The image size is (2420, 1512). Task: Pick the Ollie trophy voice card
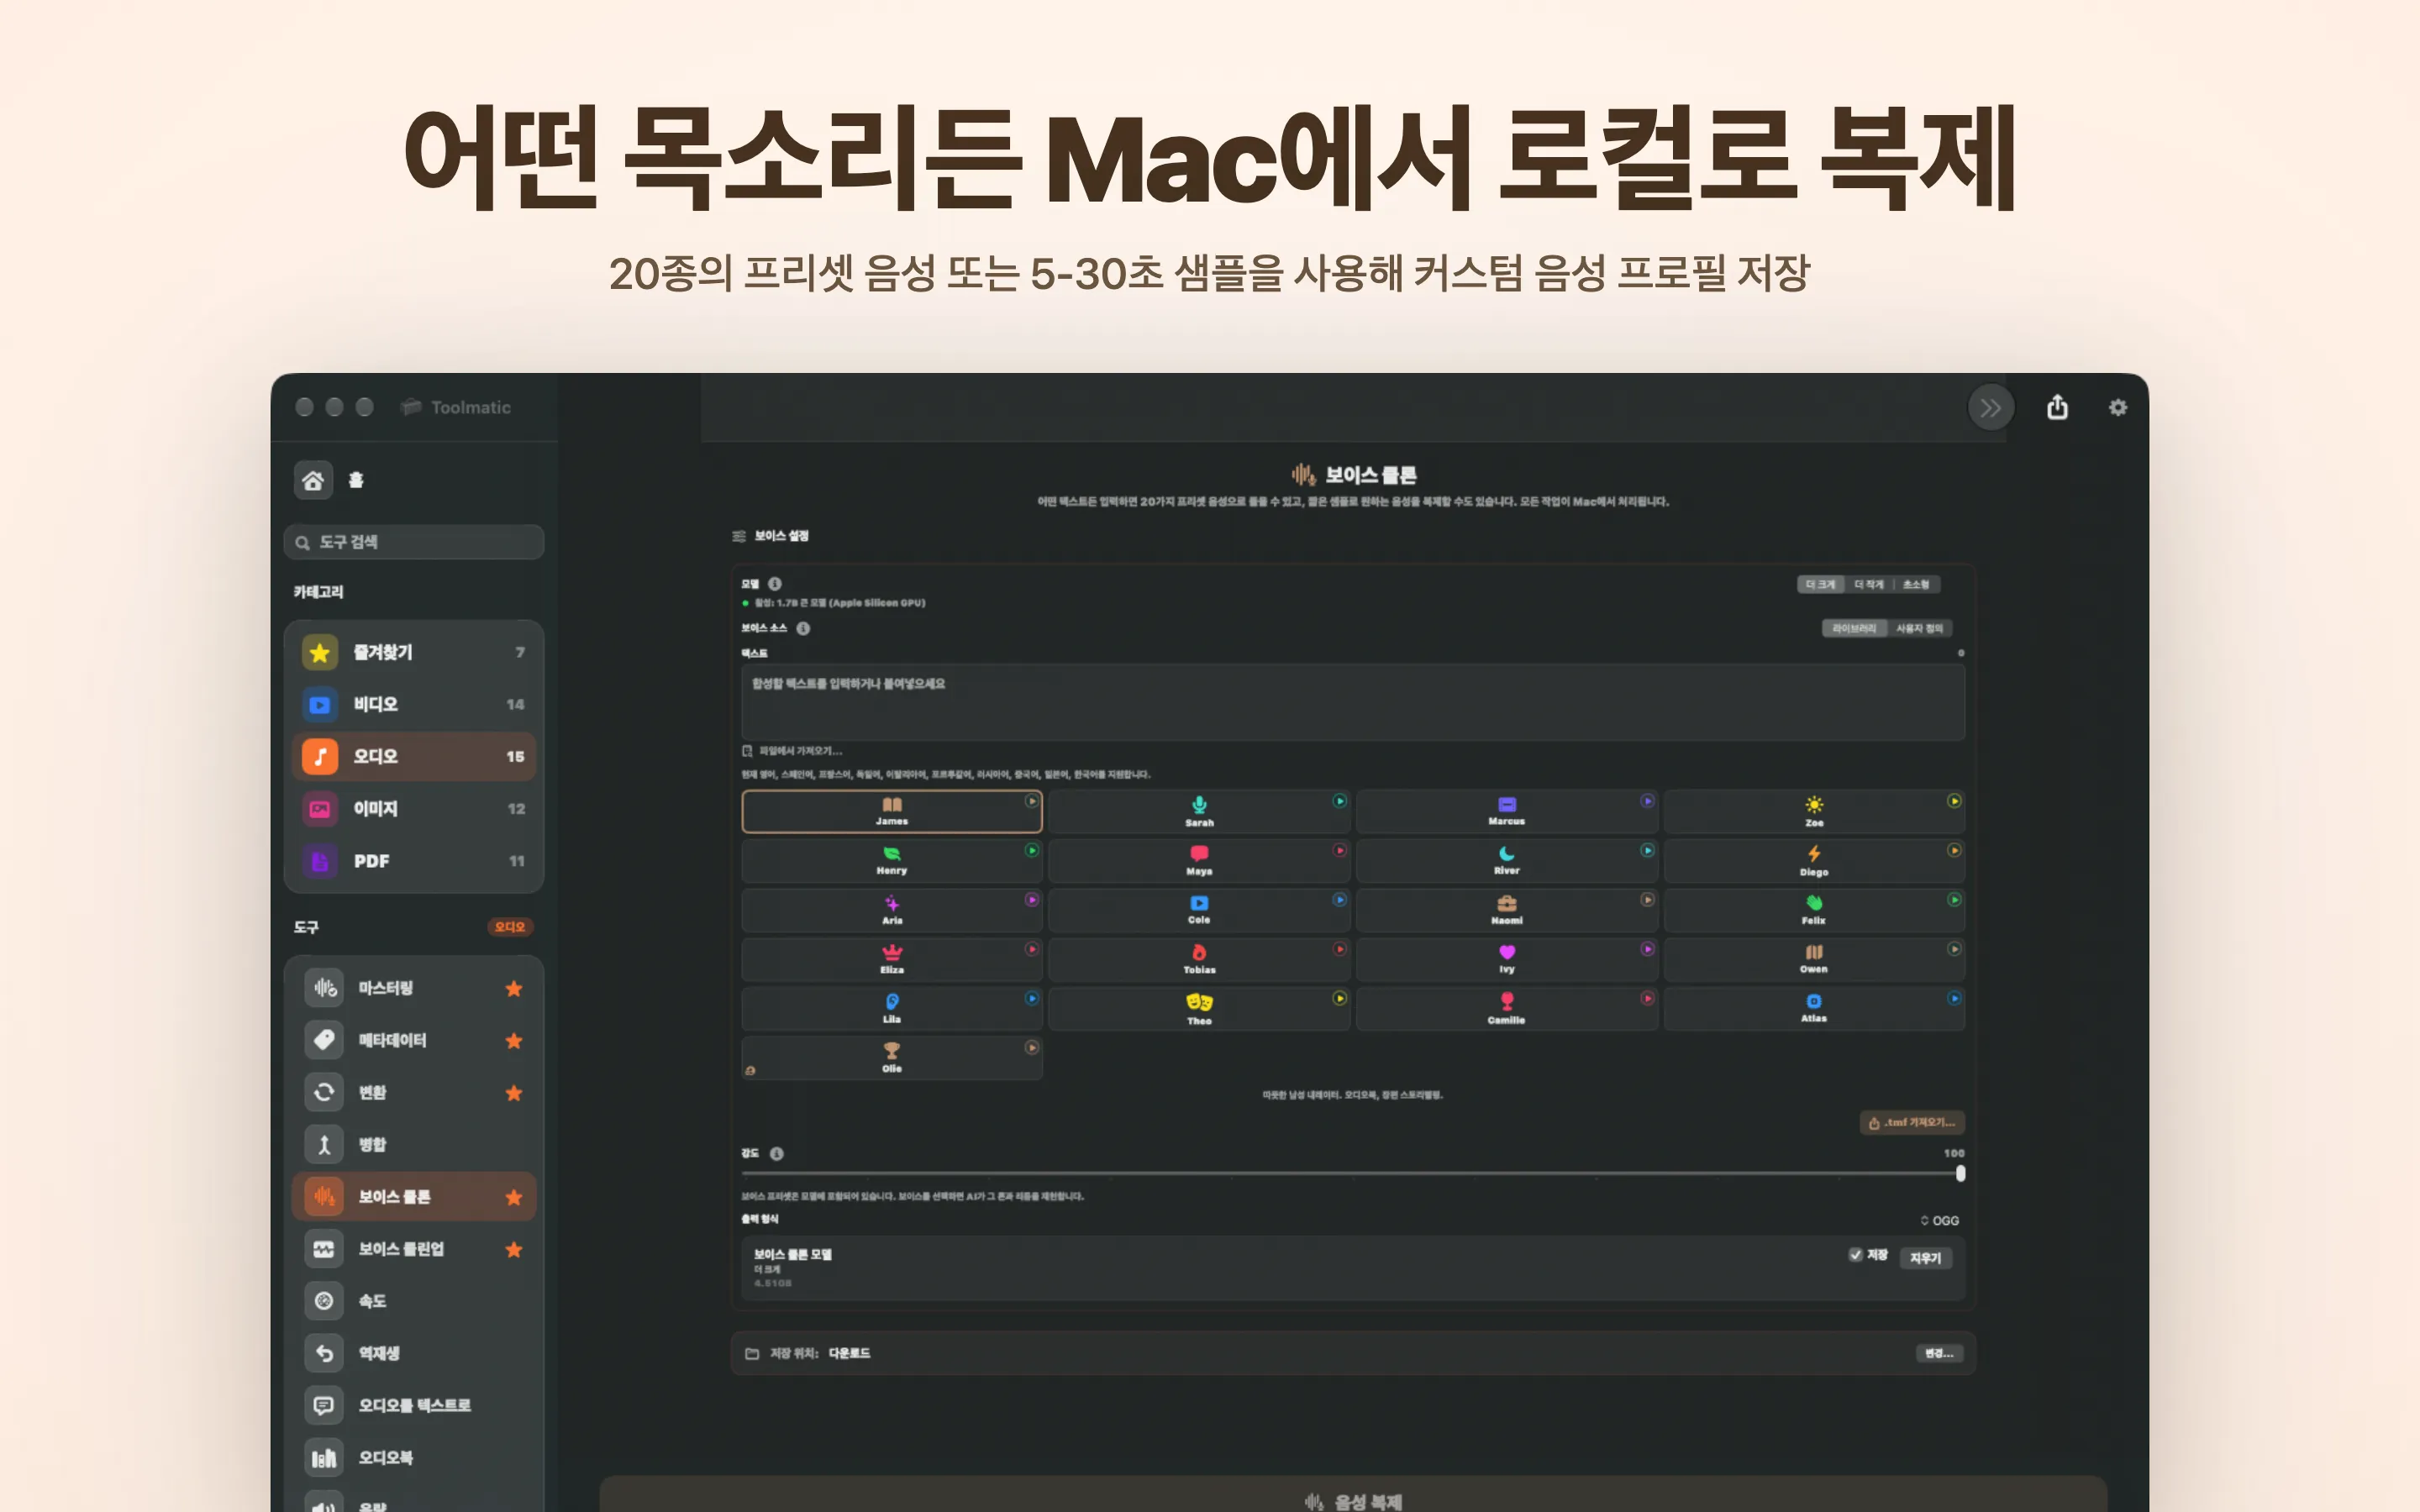[x=891, y=1057]
